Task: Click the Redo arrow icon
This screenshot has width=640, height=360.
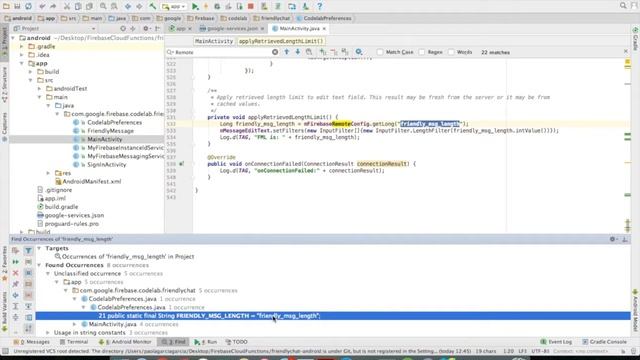Action: click(53, 6)
